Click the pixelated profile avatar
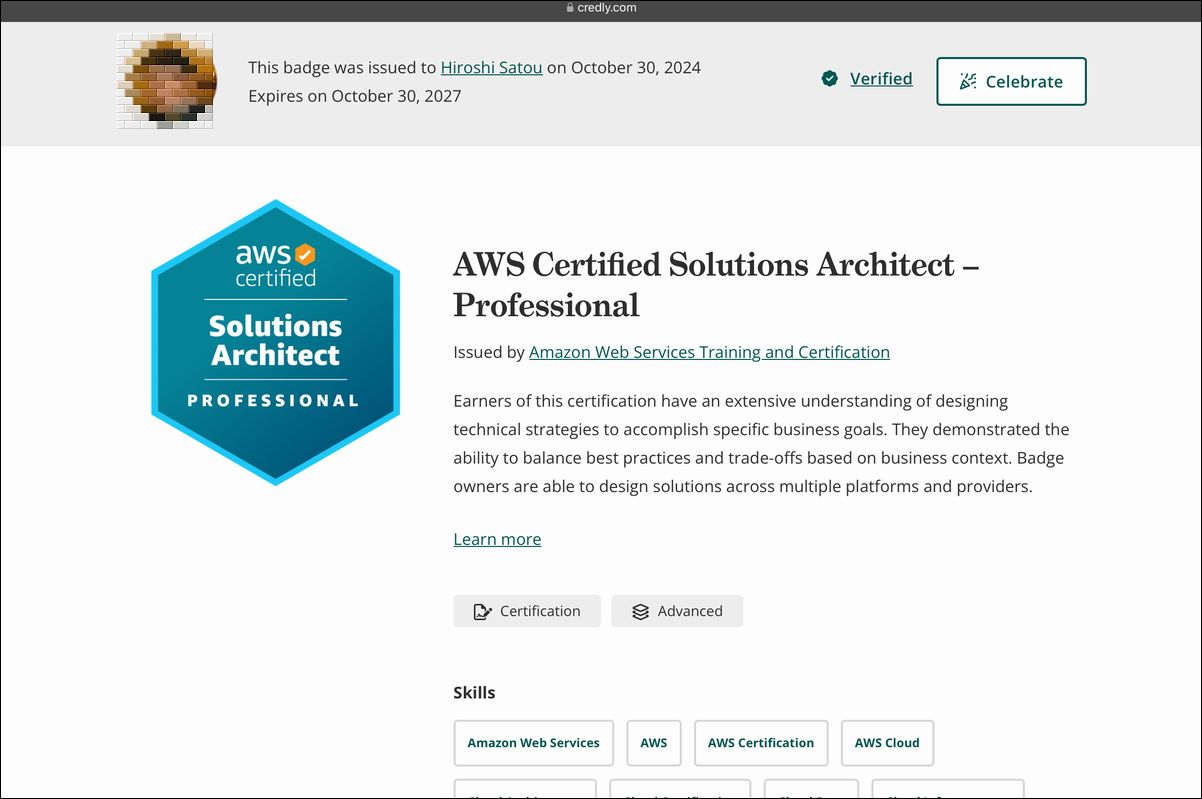This screenshot has height=799, width=1202. [x=166, y=81]
